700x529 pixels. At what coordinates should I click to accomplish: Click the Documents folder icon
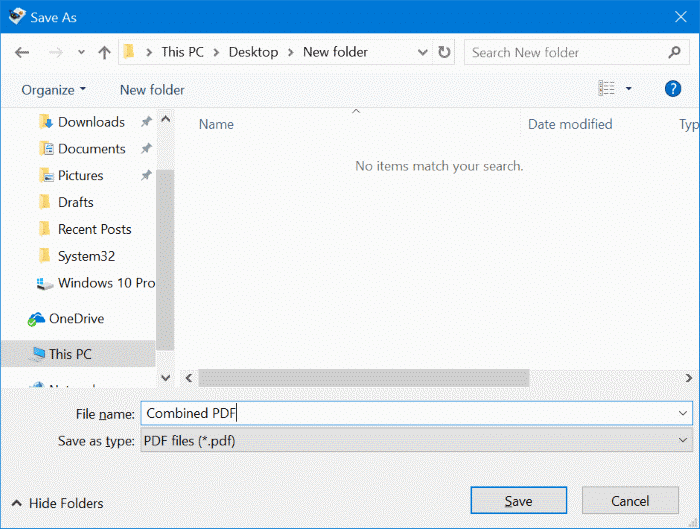coord(46,148)
